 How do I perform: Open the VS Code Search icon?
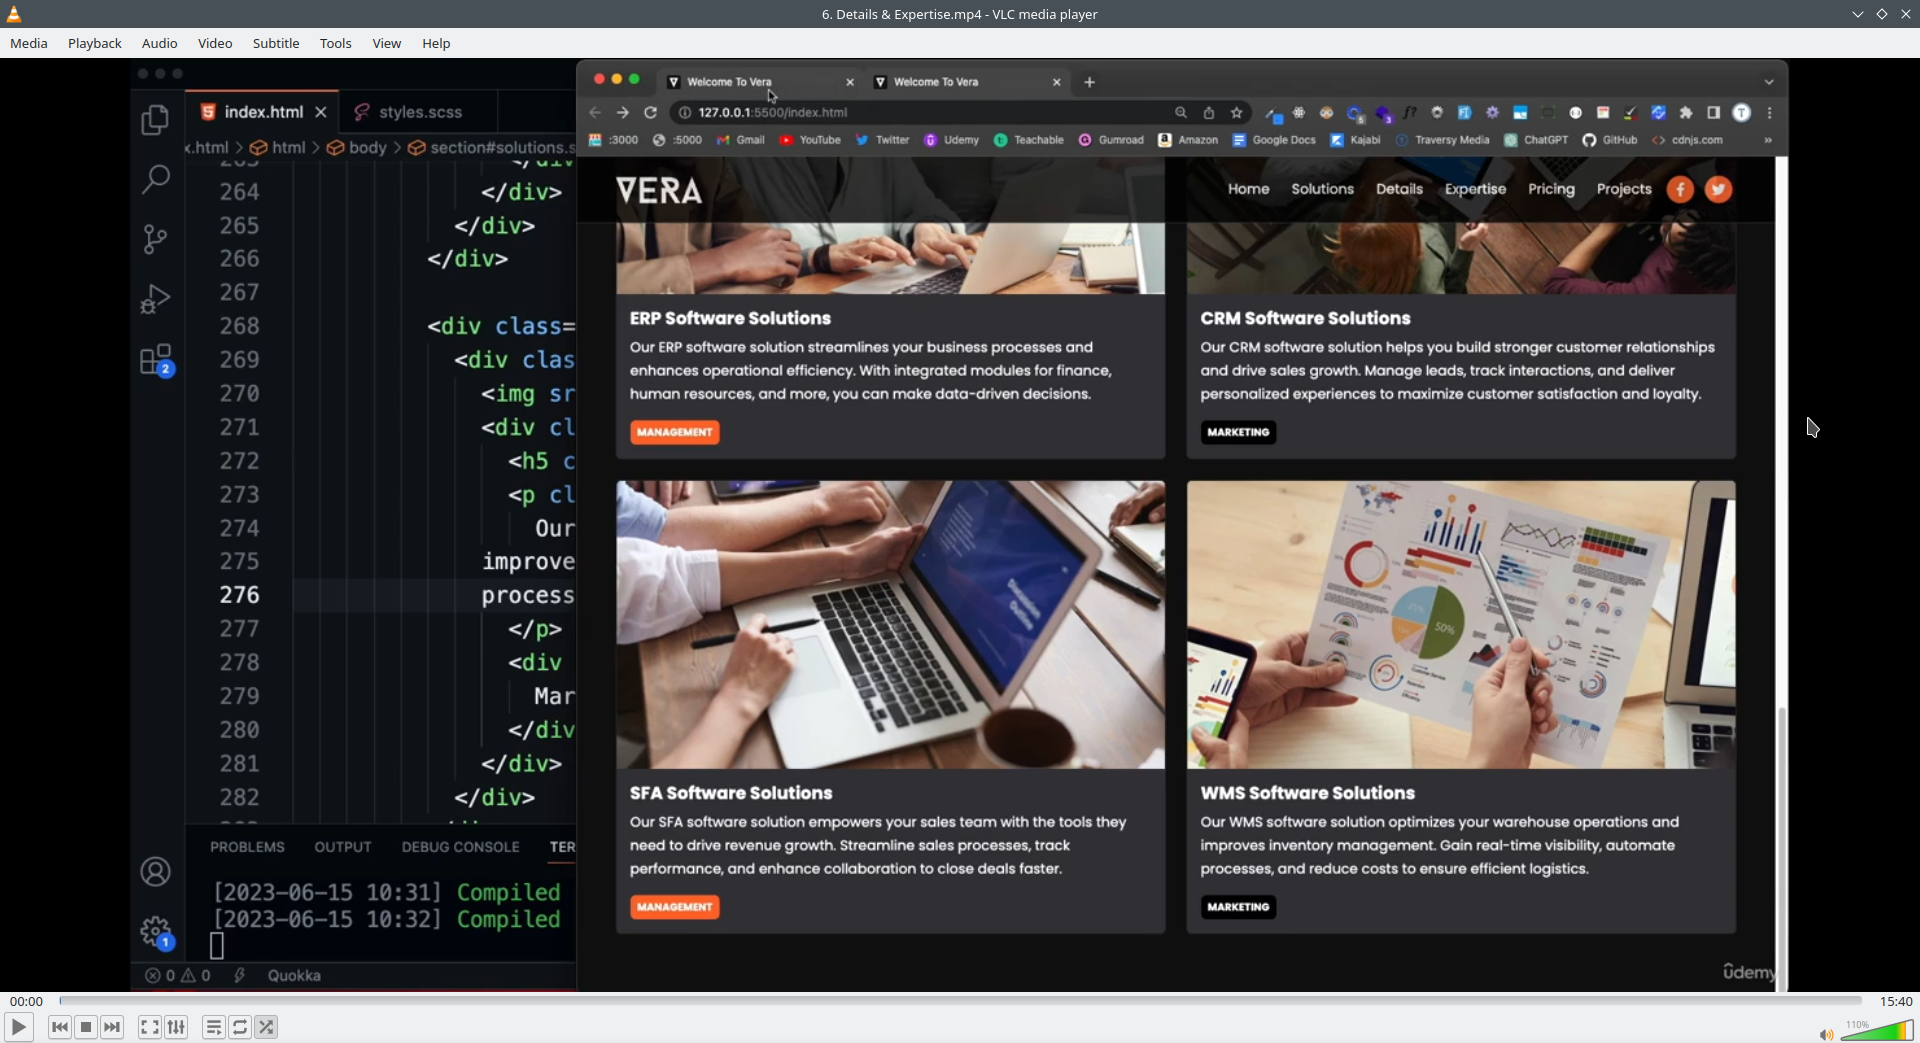[x=155, y=179]
